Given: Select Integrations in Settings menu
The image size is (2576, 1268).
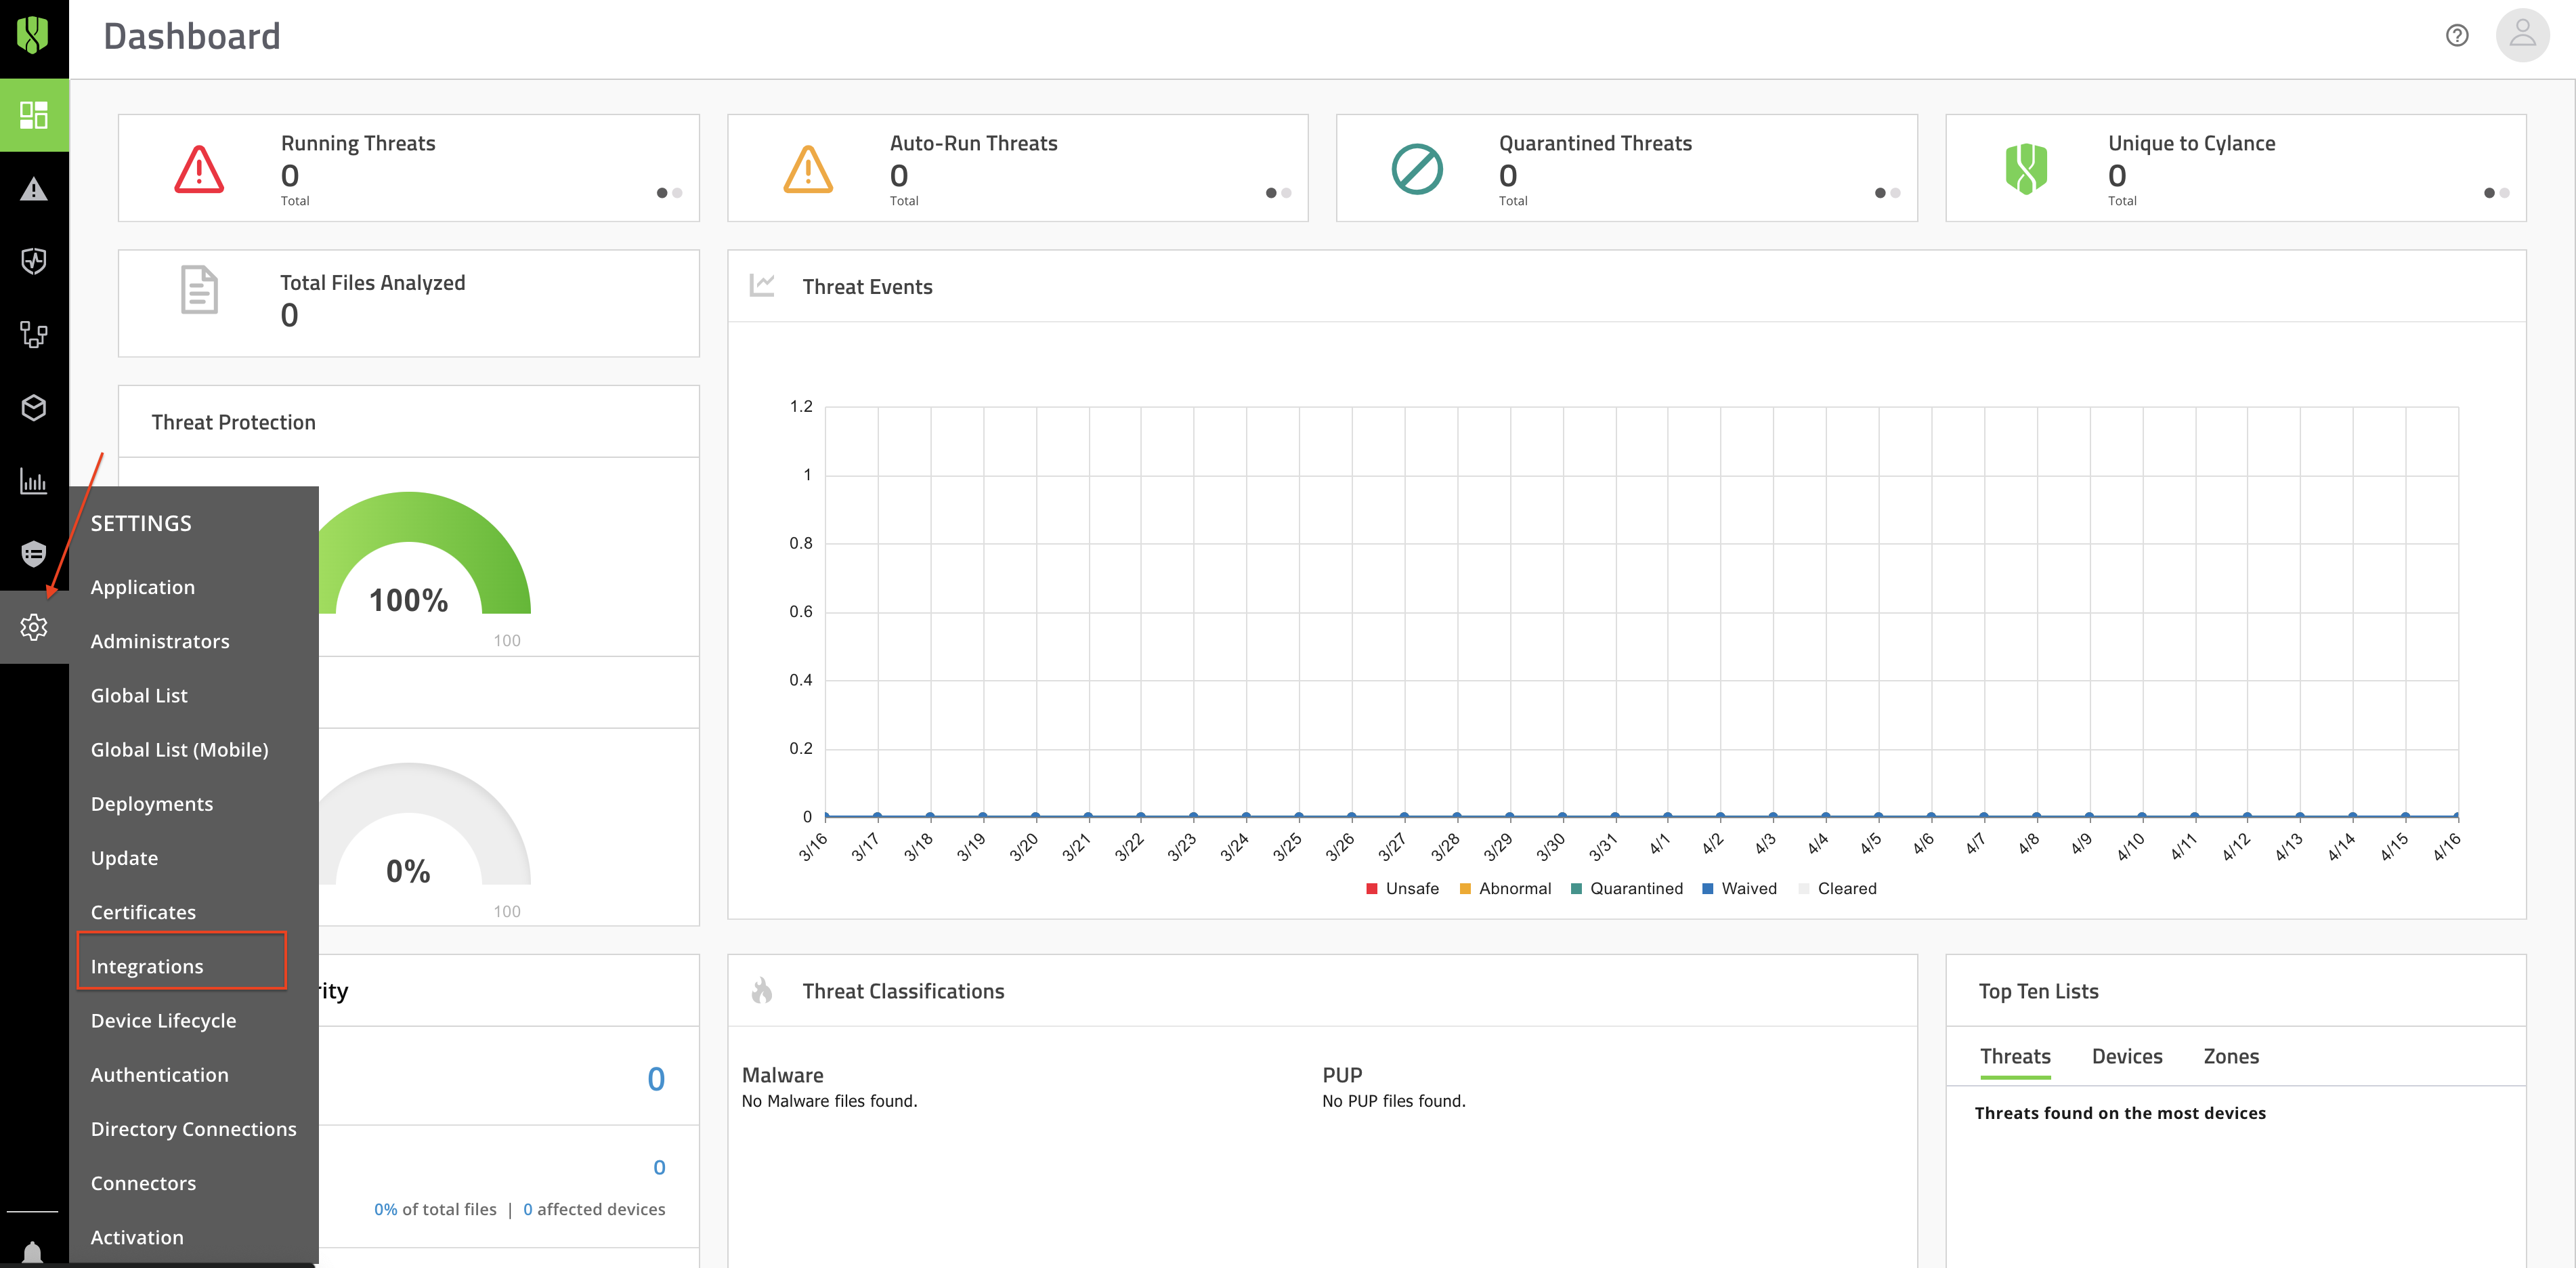Looking at the screenshot, I should 147,966.
